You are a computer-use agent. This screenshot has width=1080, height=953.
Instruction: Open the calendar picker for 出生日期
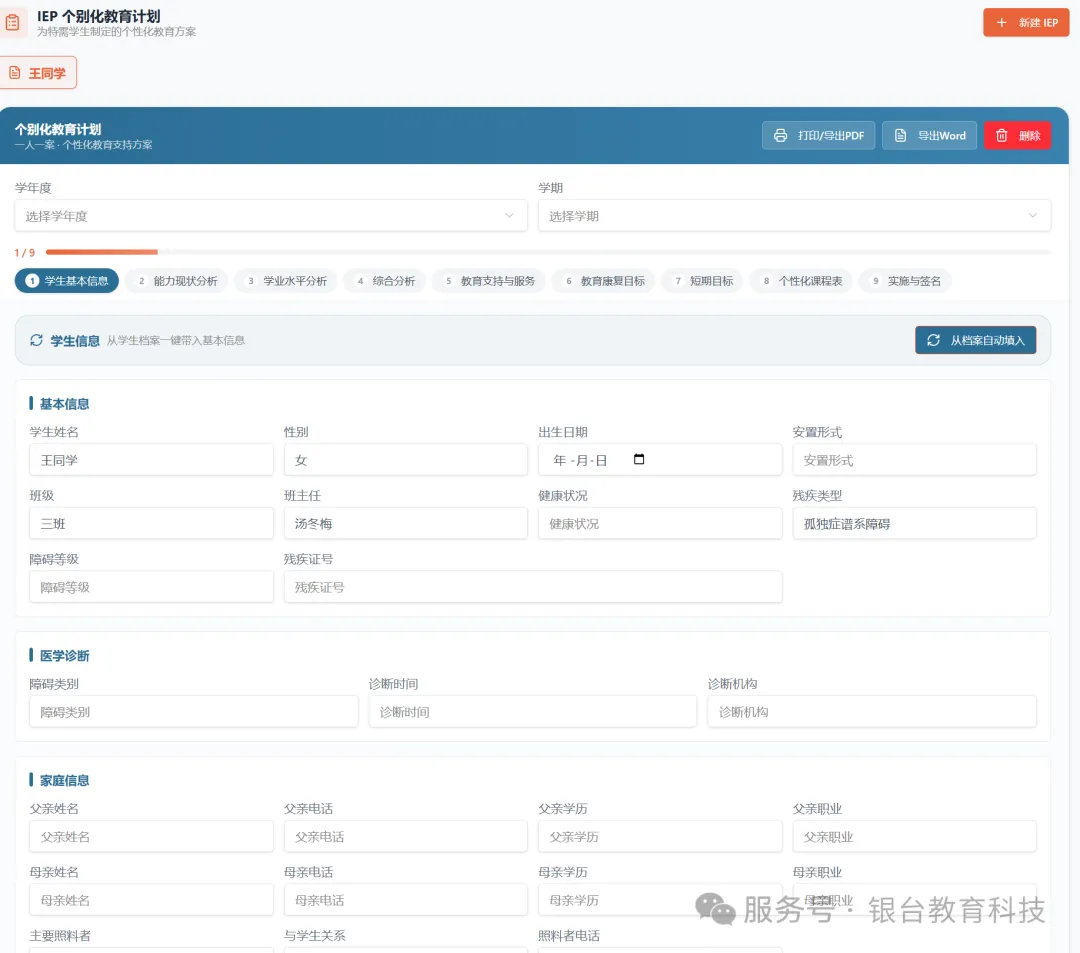(x=639, y=459)
